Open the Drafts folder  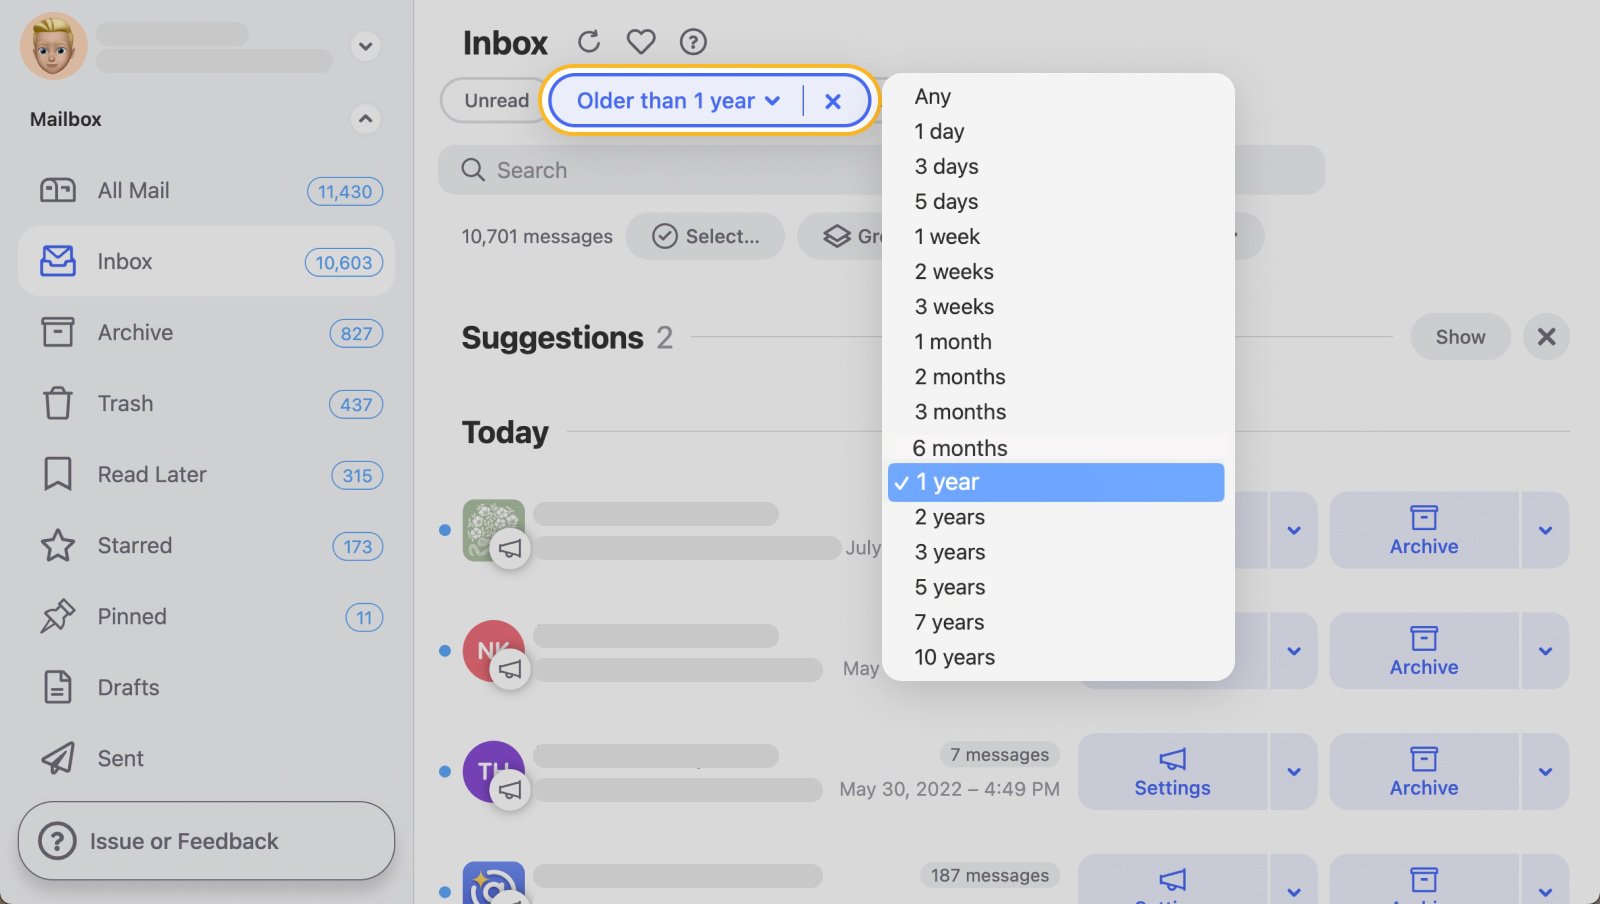click(127, 687)
